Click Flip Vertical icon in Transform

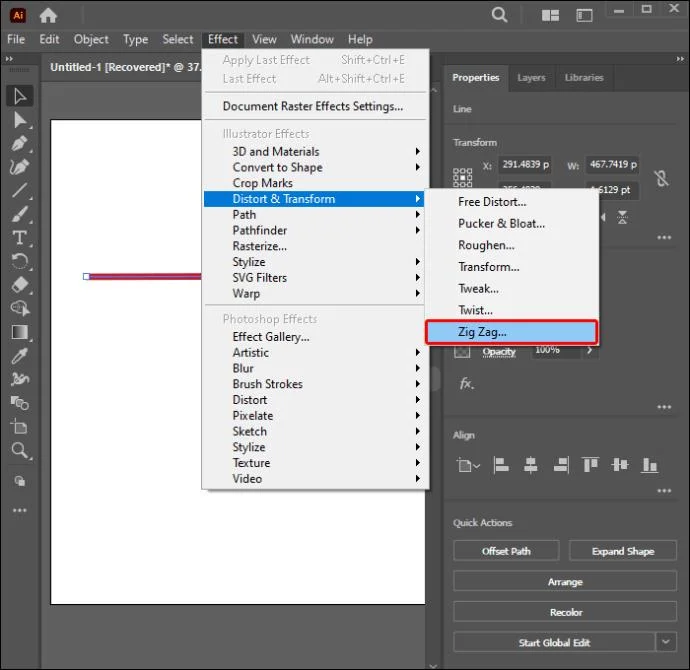[x=622, y=217]
